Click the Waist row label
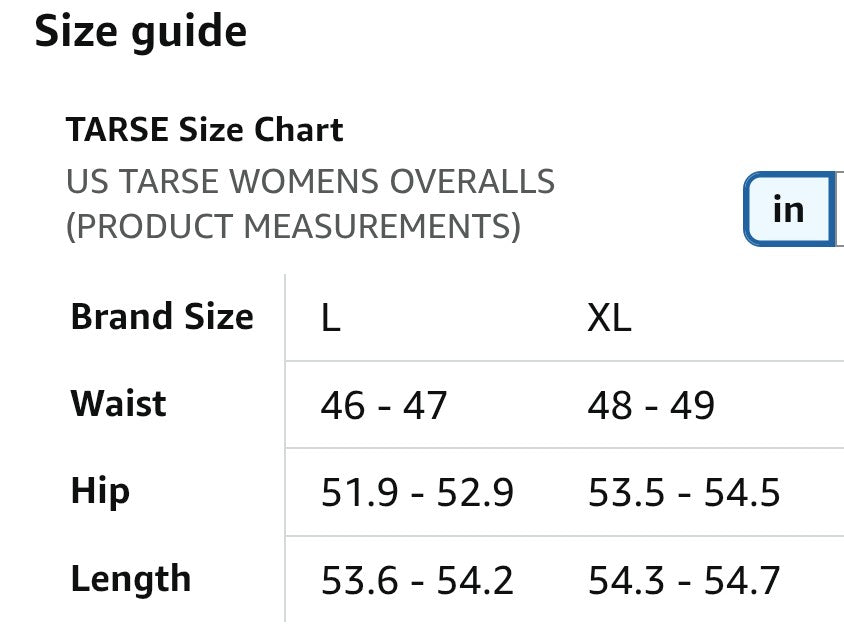 tap(118, 403)
